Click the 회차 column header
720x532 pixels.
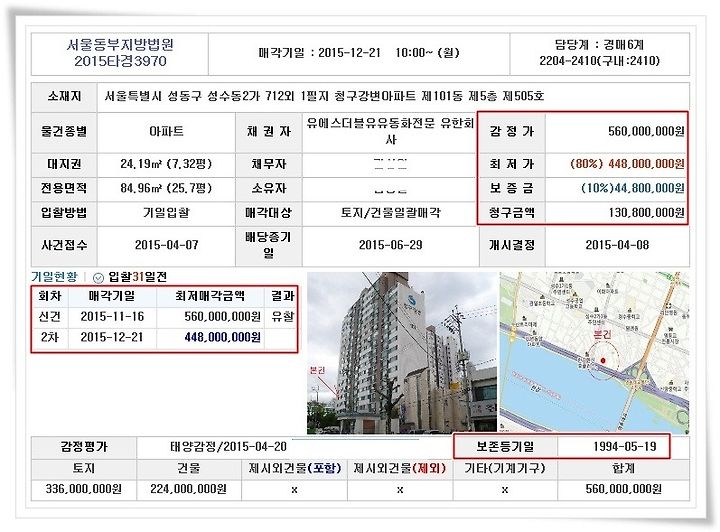[x=50, y=296]
